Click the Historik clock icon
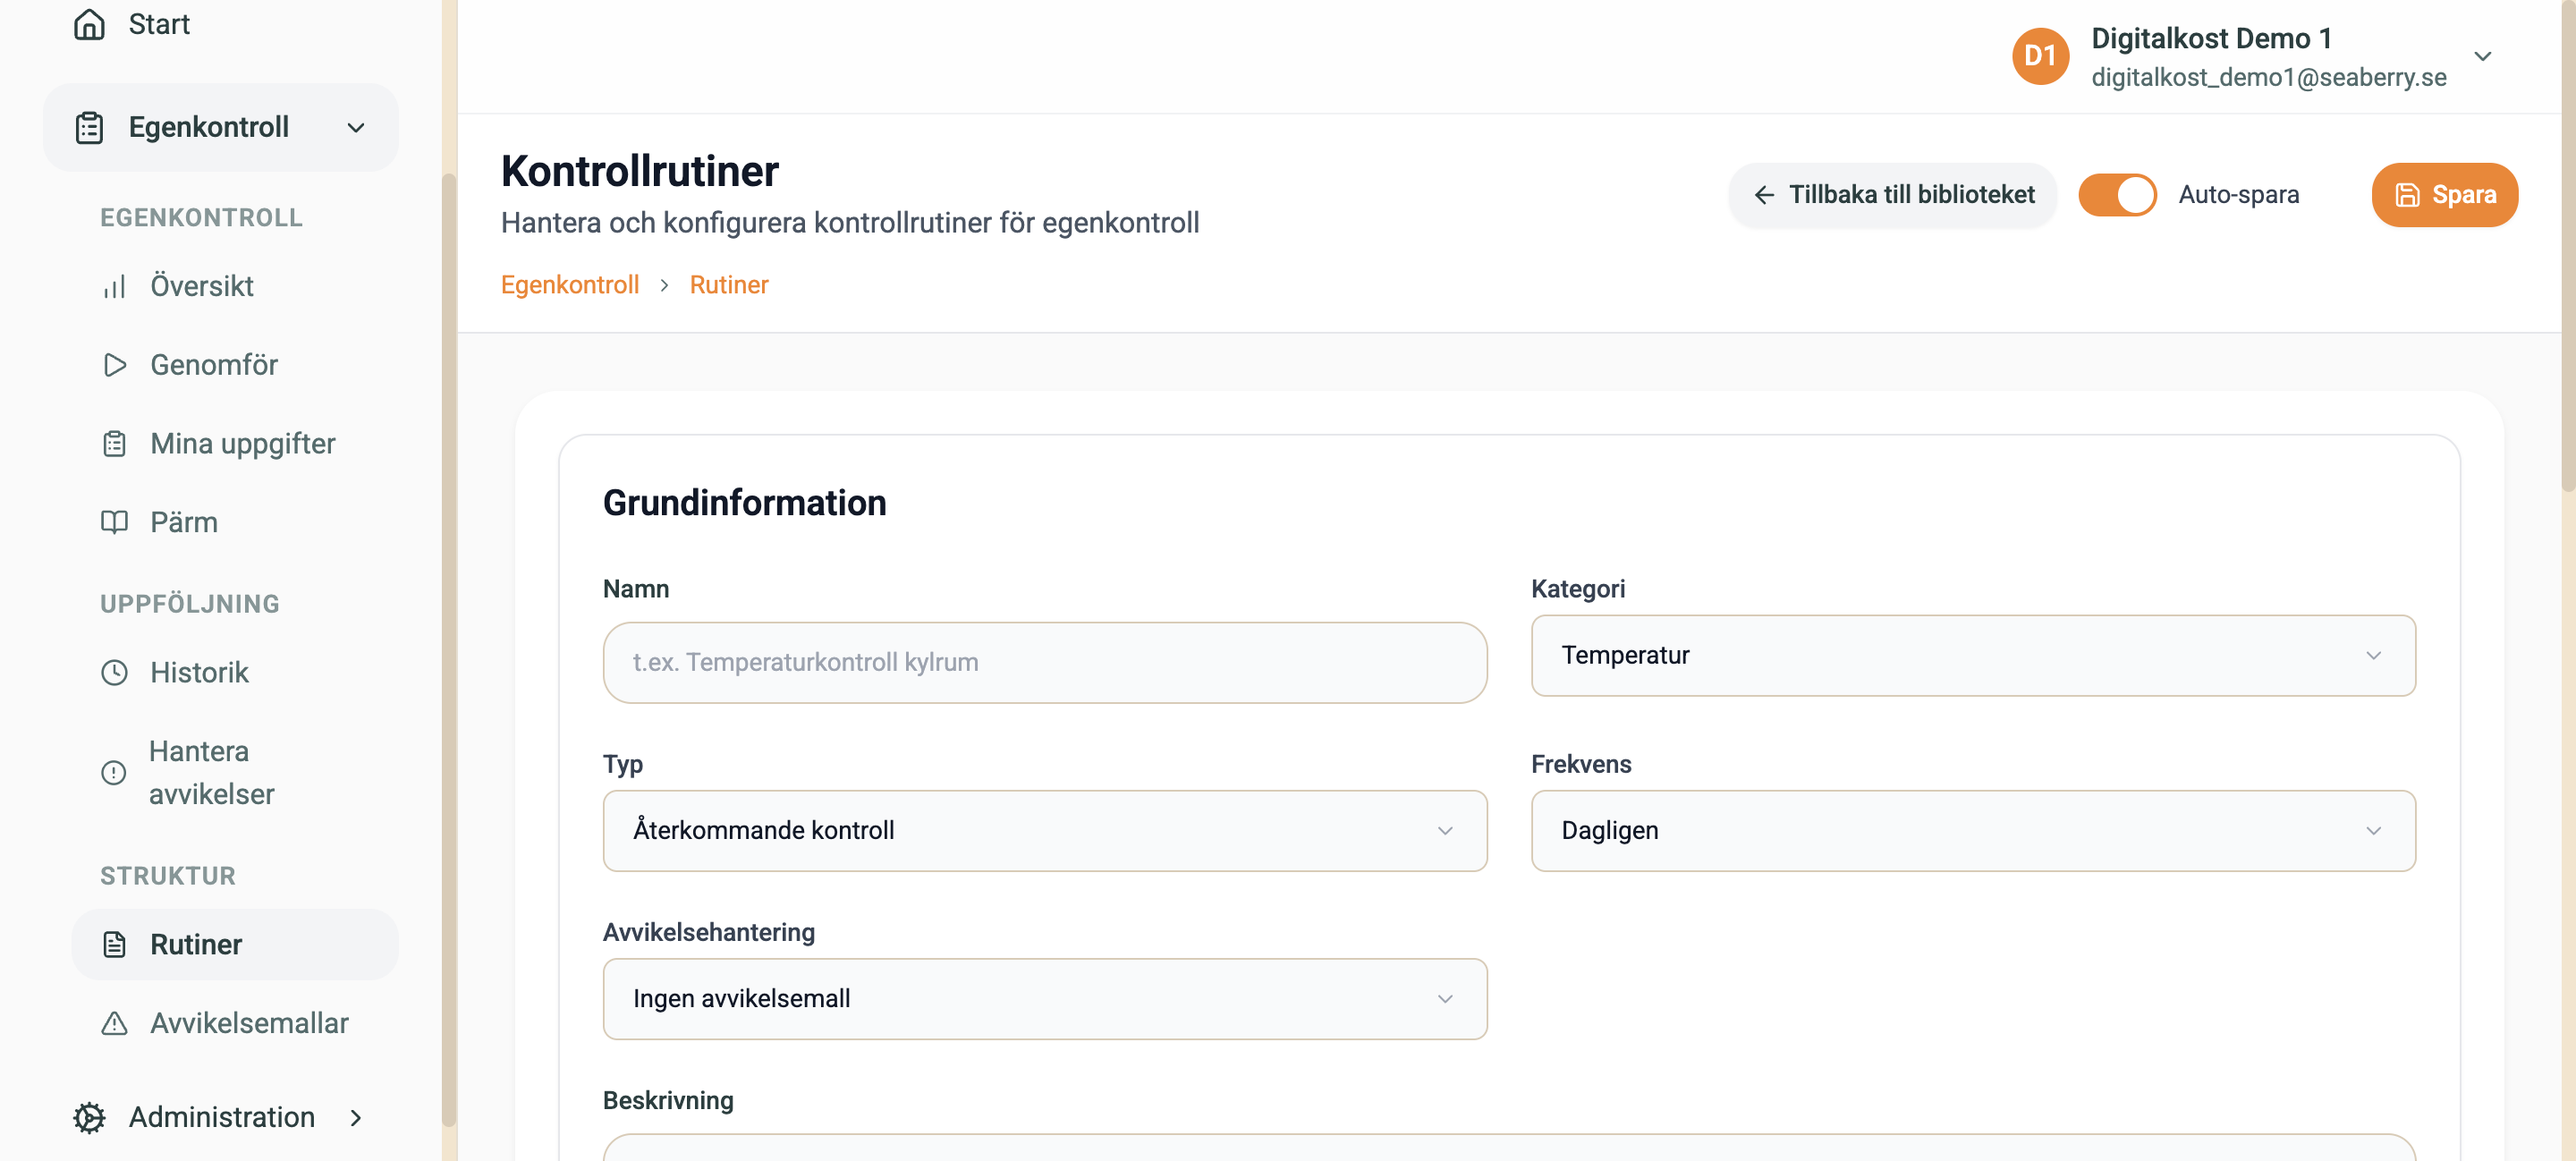The width and height of the screenshot is (2576, 1161). tap(114, 672)
